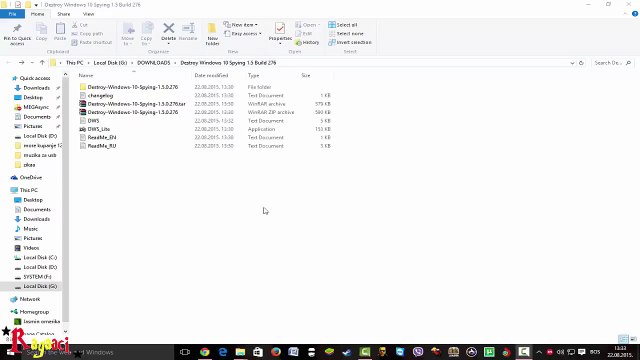Sort by the Date modified column
The image size is (640, 360).
coord(211,76)
